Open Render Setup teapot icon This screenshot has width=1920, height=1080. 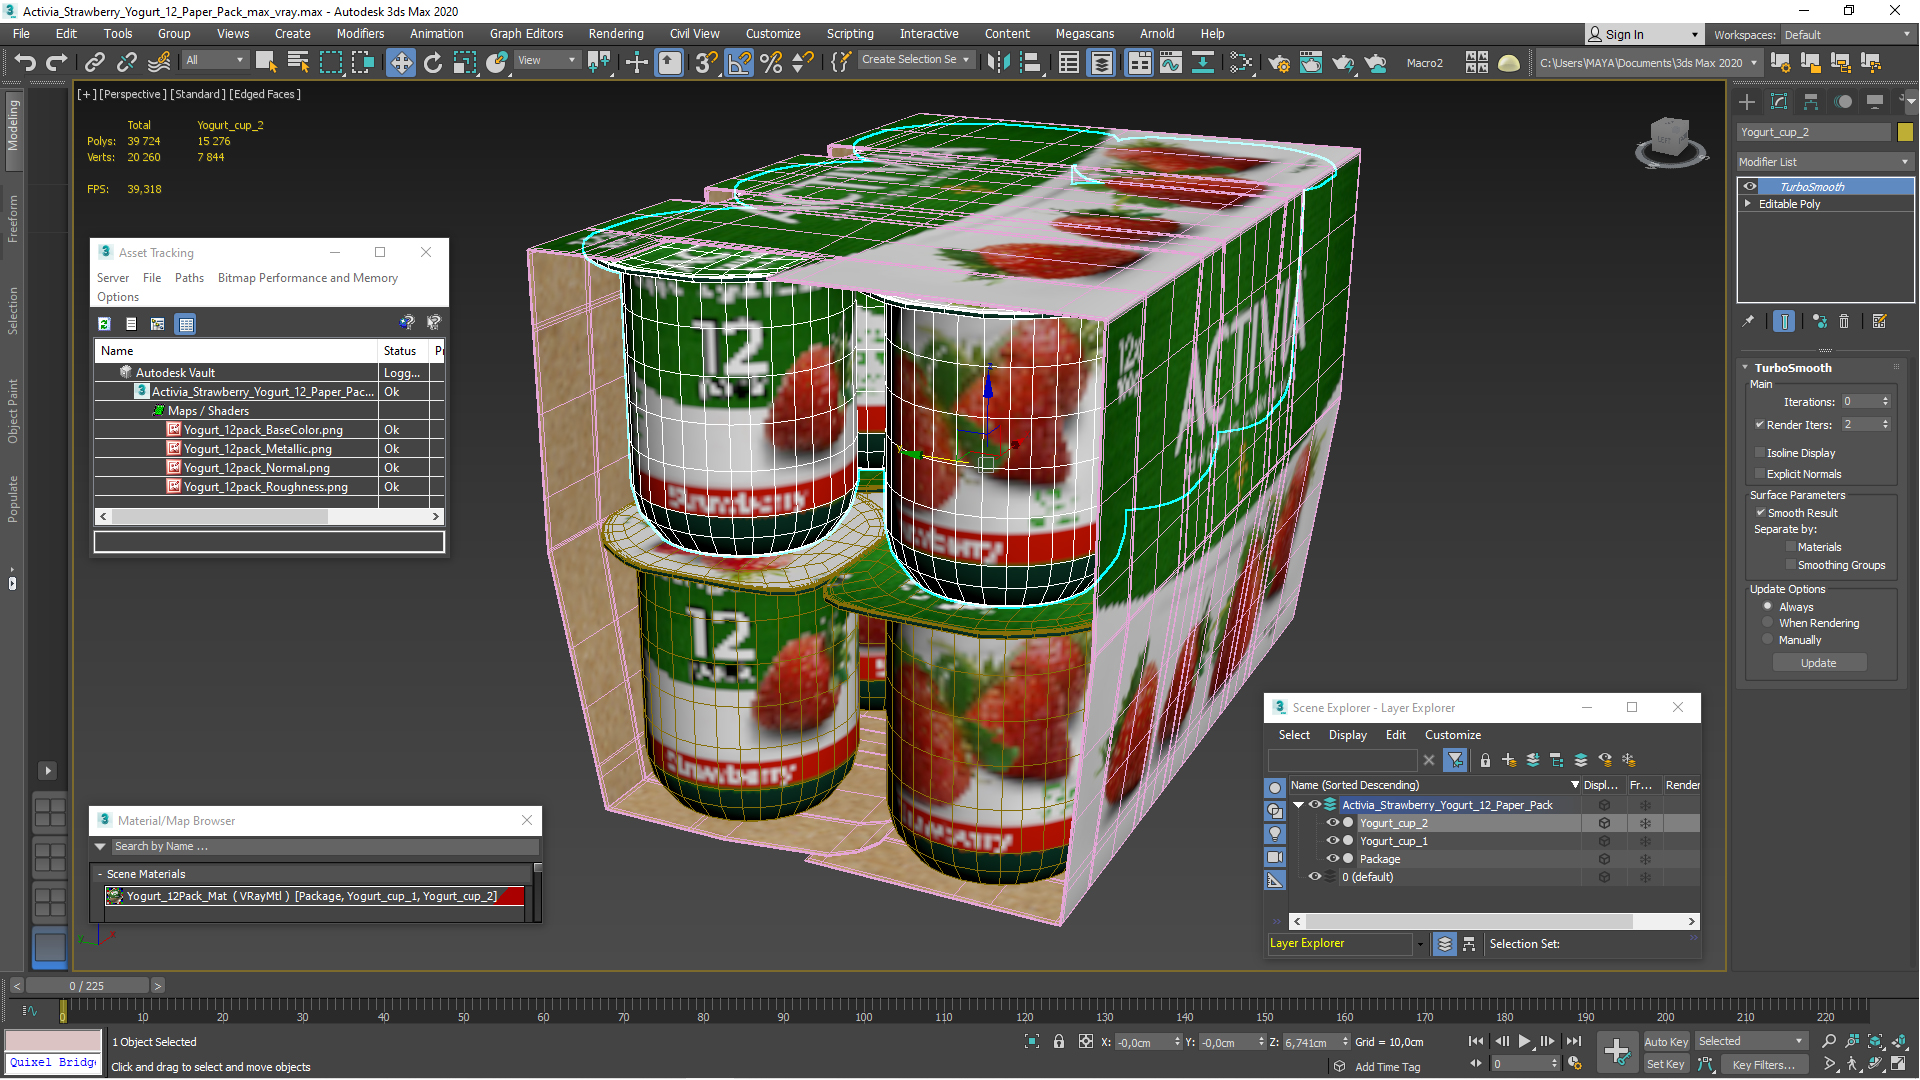(x=1279, y=62)
